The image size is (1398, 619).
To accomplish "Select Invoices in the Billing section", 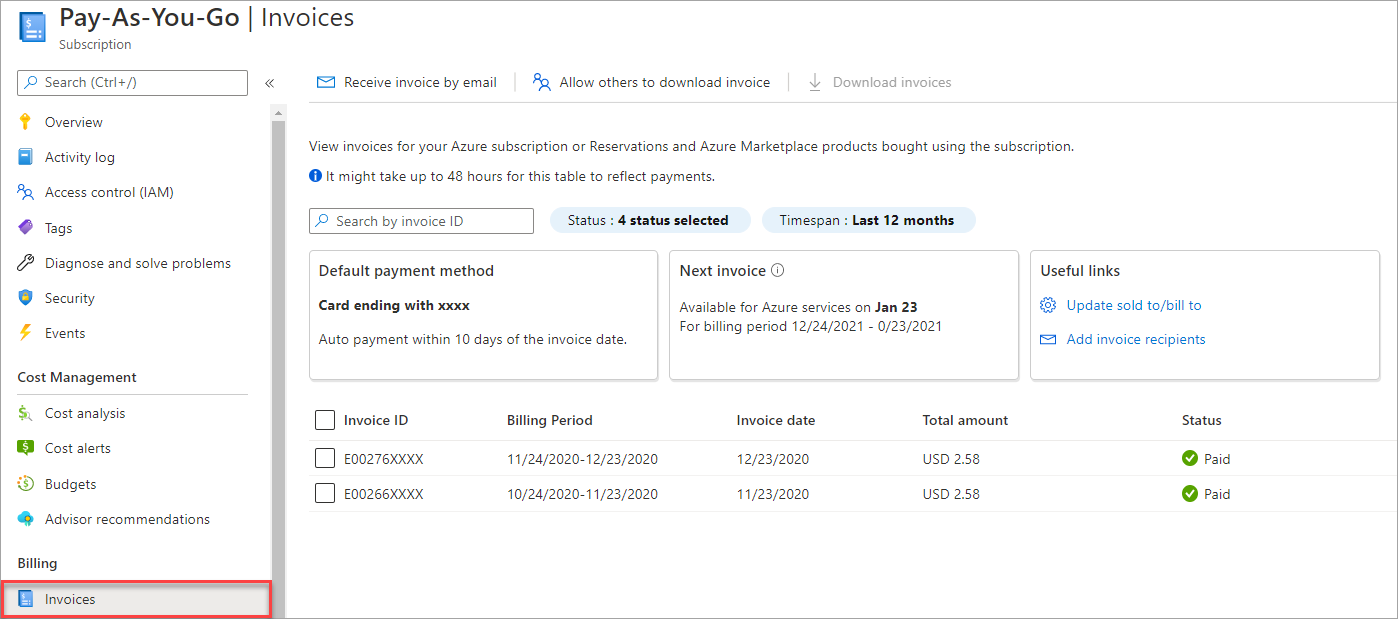I will coord(70,599).
